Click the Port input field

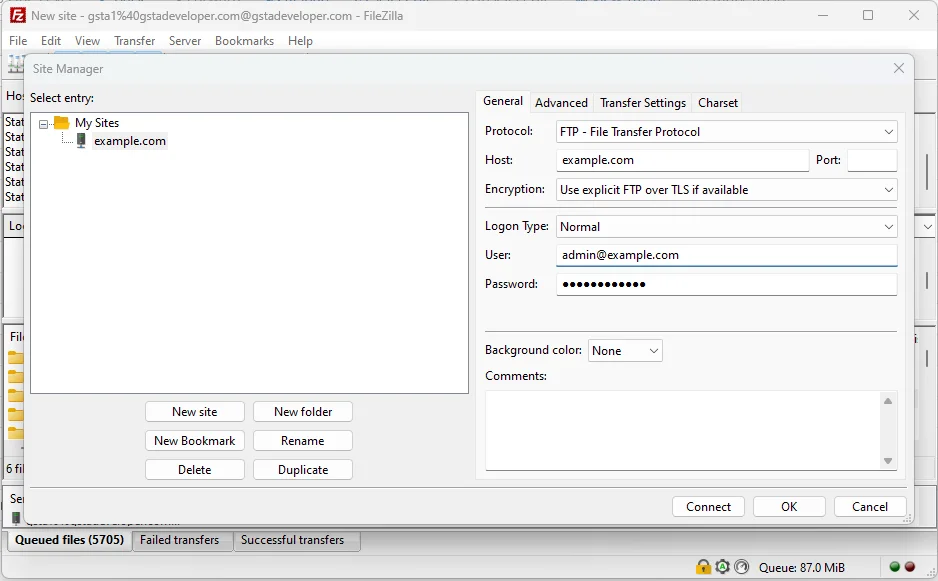872,160
